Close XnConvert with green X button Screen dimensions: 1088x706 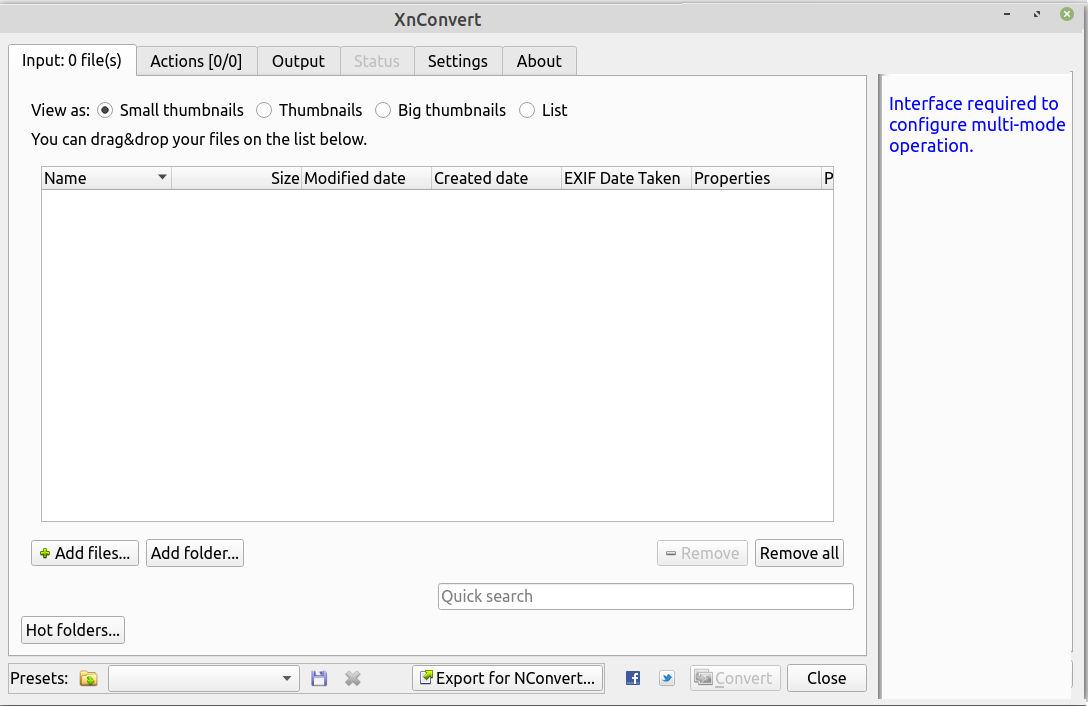(1066, 14)
